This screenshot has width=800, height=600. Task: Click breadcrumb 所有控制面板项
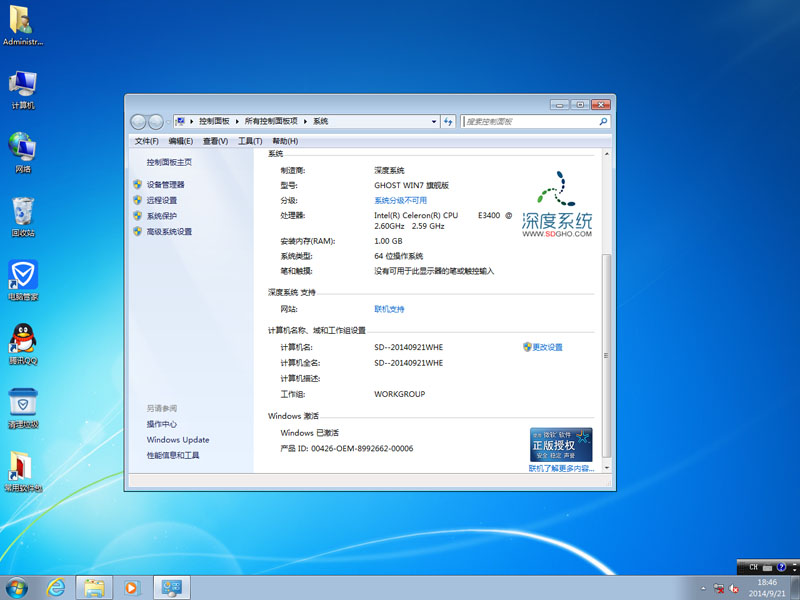271,121
